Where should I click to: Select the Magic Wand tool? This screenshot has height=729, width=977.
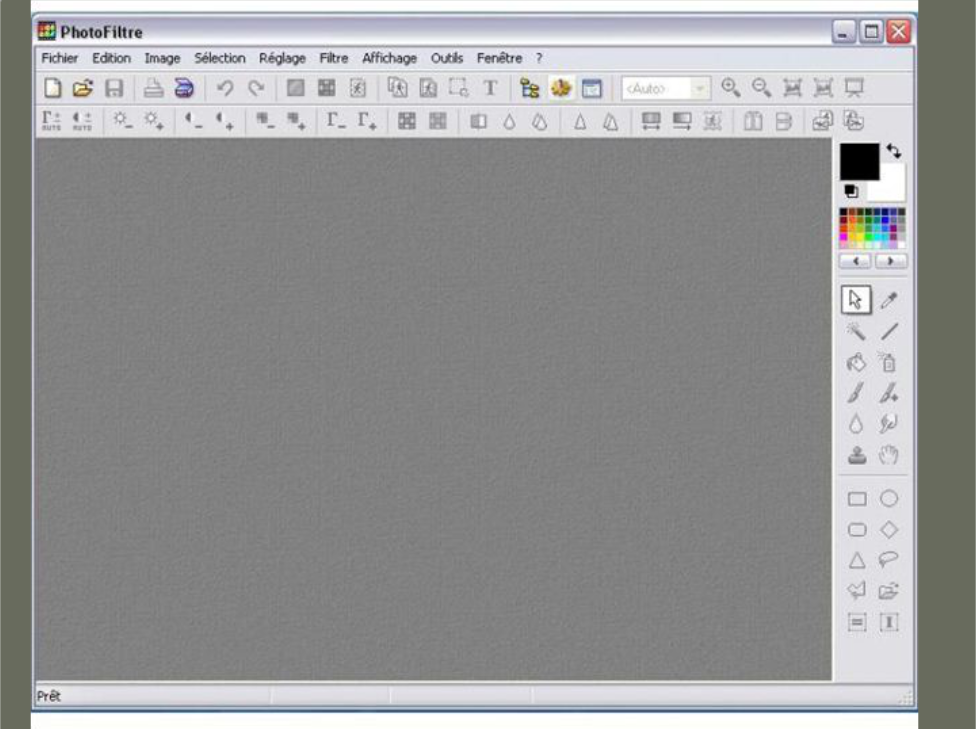point(856,331)
